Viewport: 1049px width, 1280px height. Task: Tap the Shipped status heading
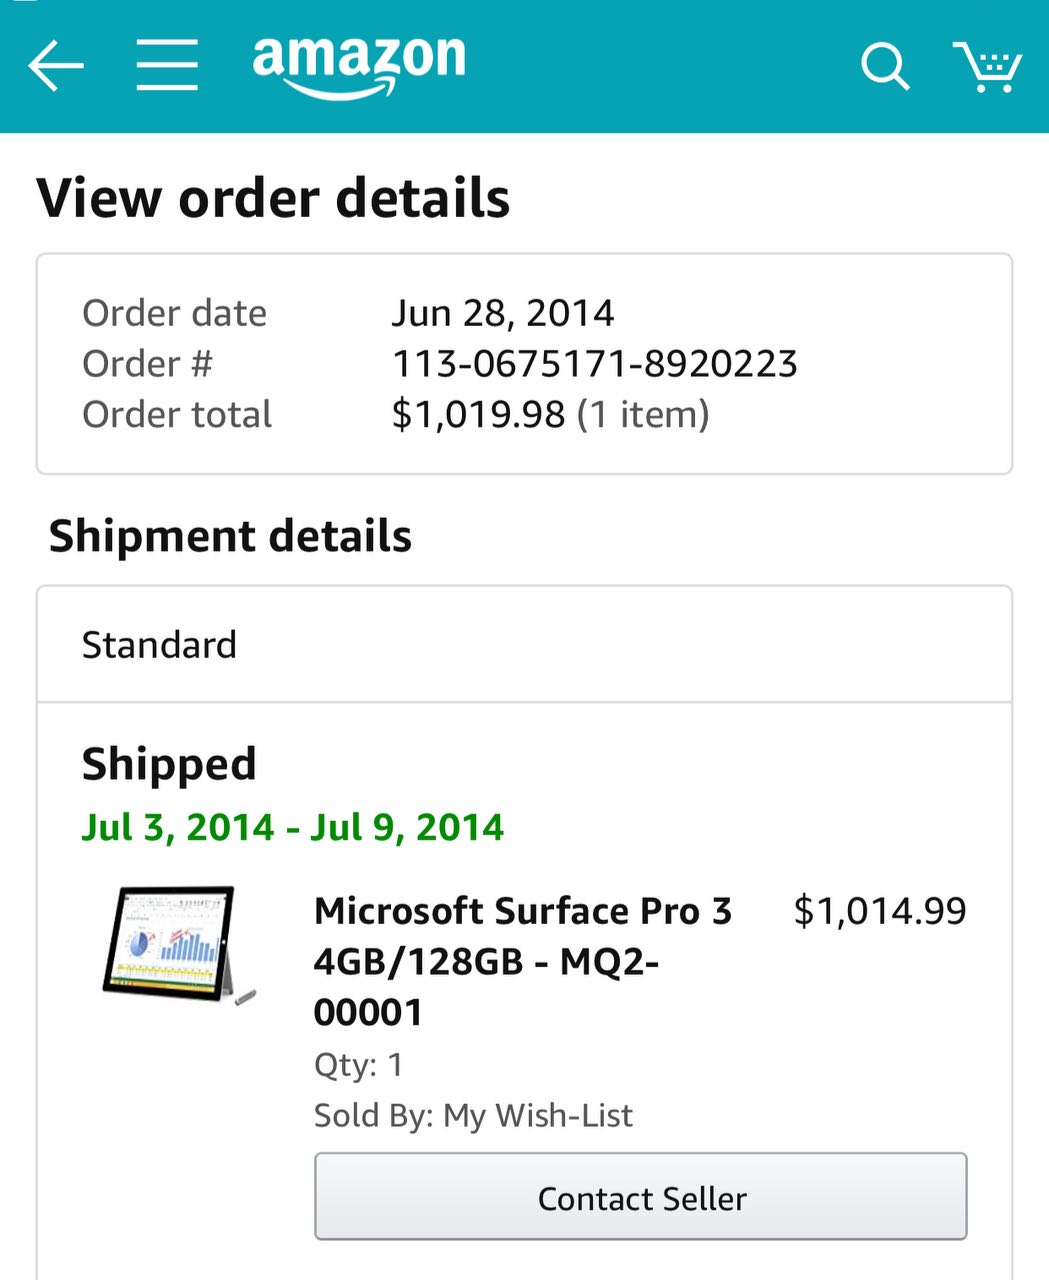(x=169, y=765)
